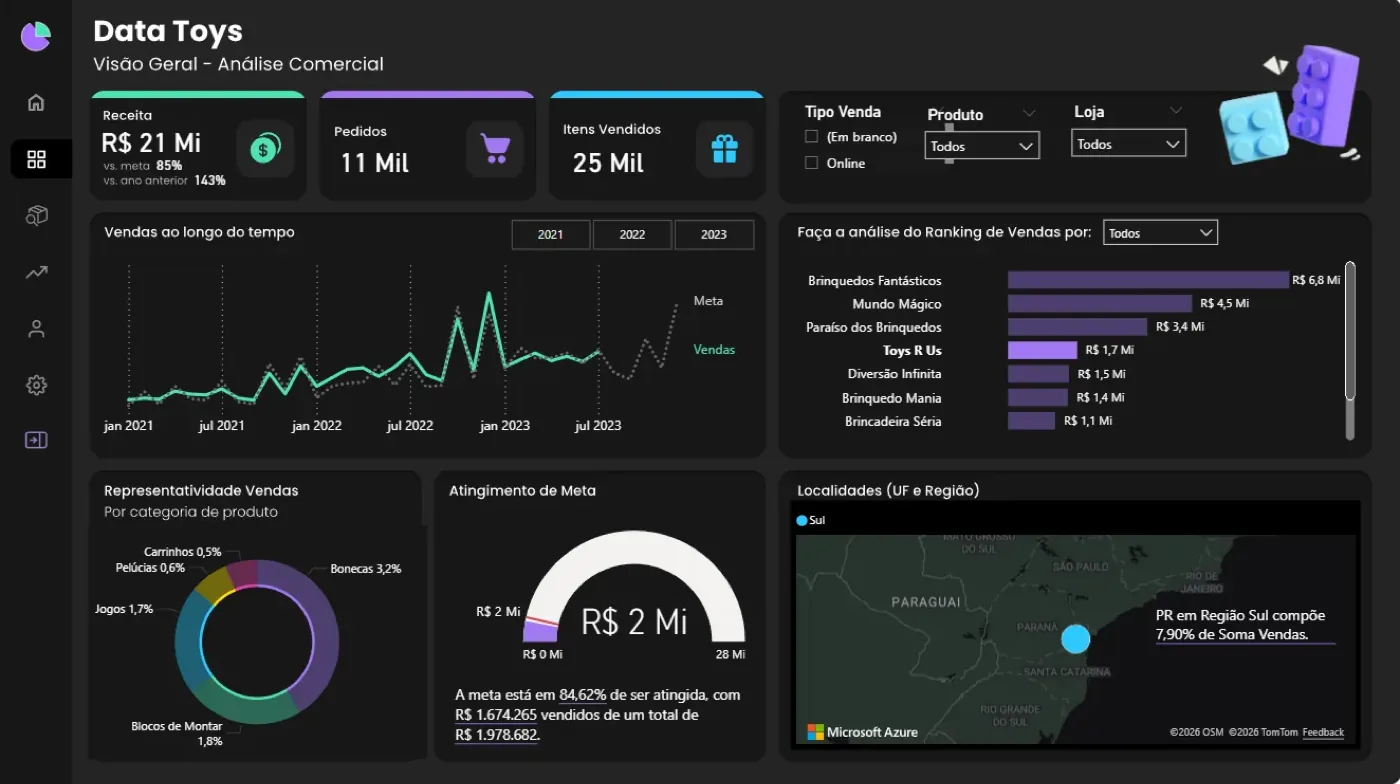The width and height of the screenshot is (1400, 784).
Task: Select the Brinquedo Mania bar
Action: point(1037,398)
